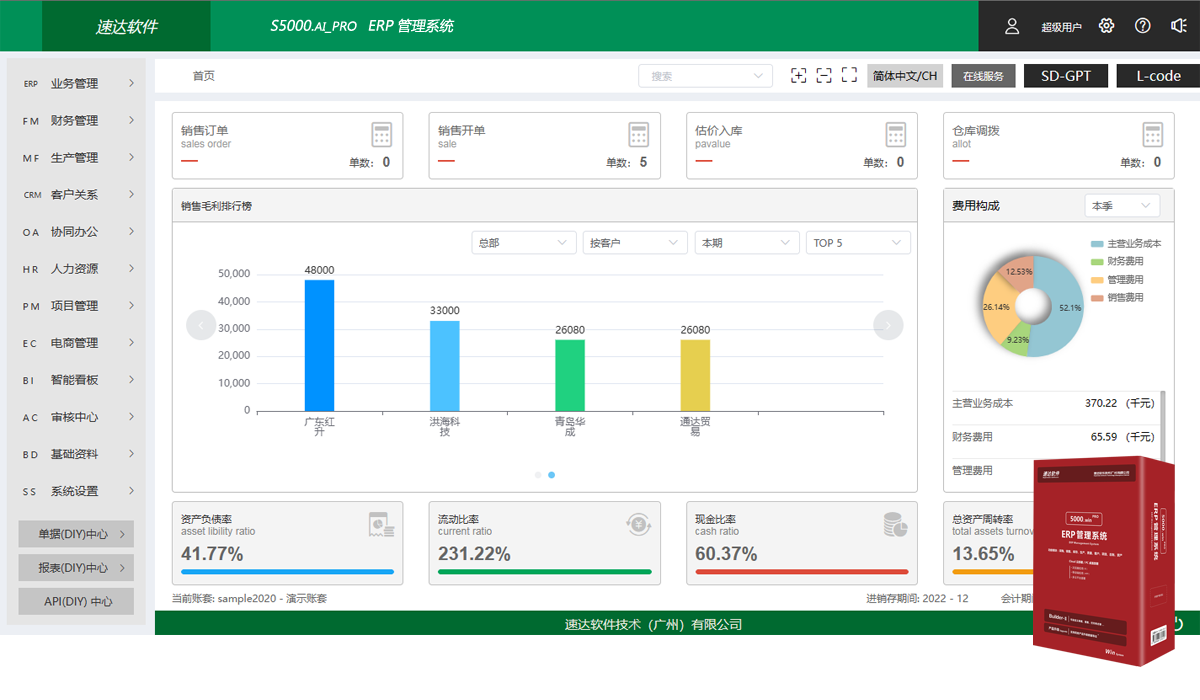Open 单据(DIY)中心 button
Screen dimensions: 1200x700
pyautogui.click(x=76, y=534)
